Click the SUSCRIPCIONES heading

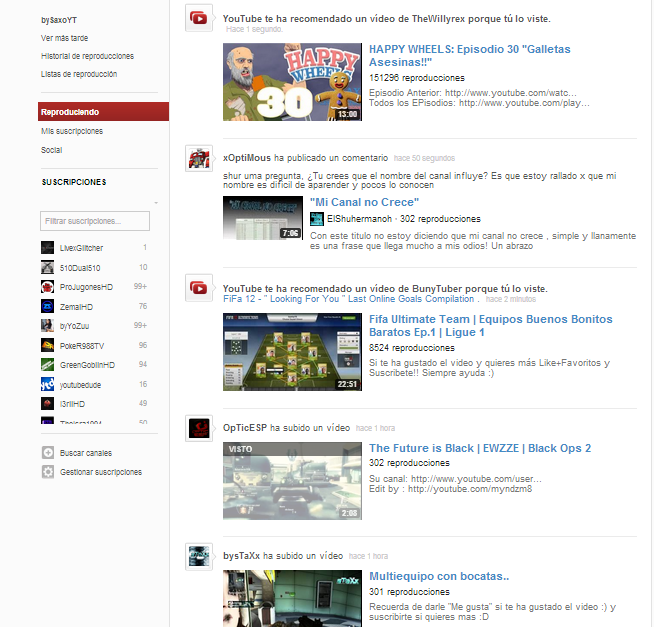[x=74, y=182]
